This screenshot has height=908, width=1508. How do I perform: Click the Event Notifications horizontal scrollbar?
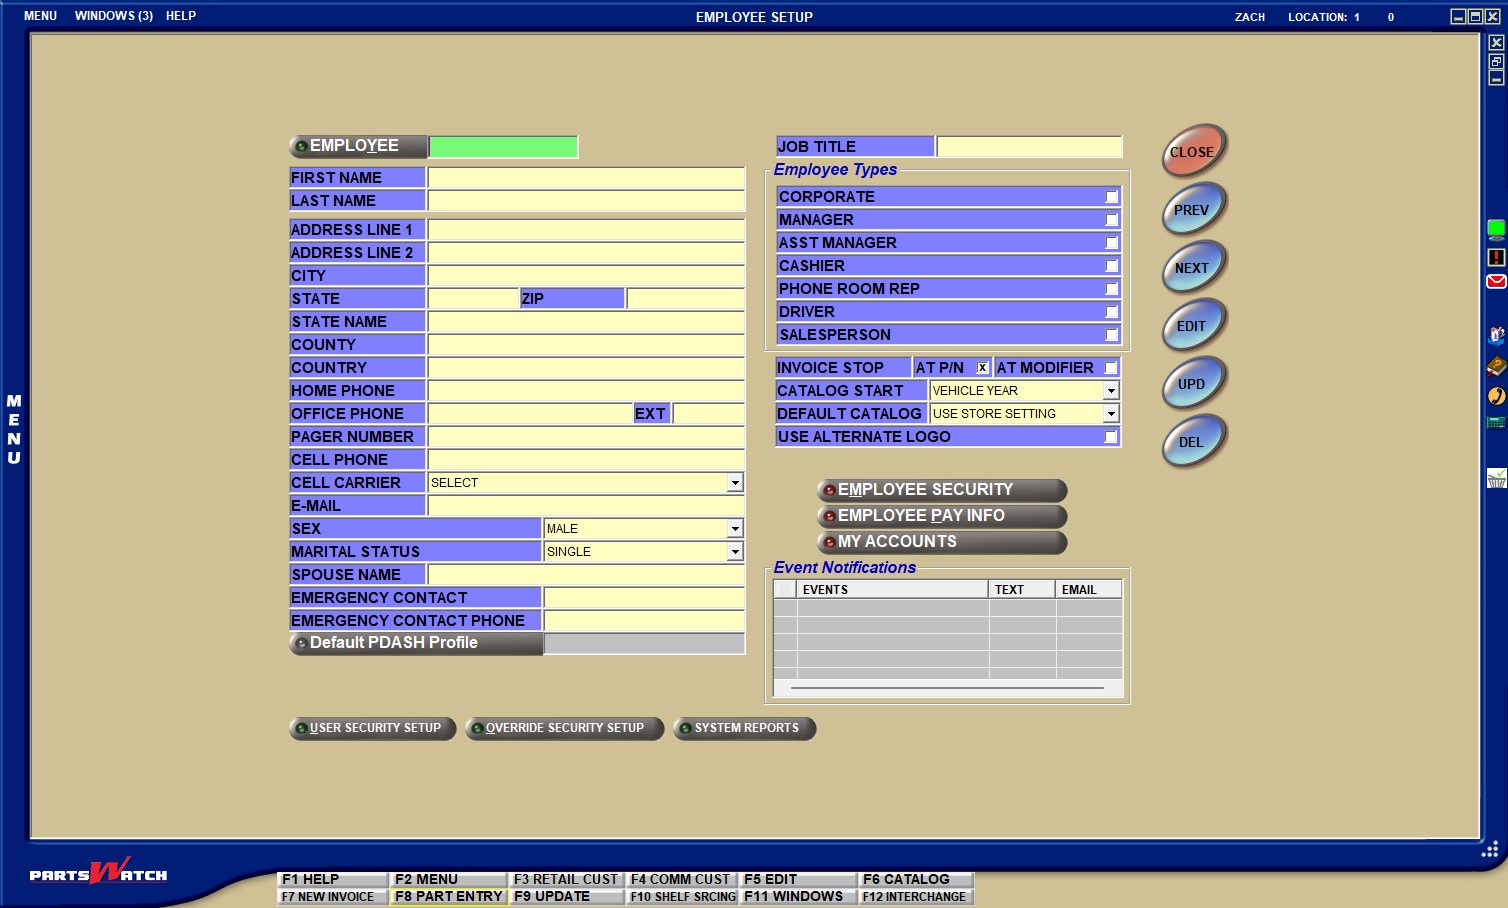click(946, 688)
